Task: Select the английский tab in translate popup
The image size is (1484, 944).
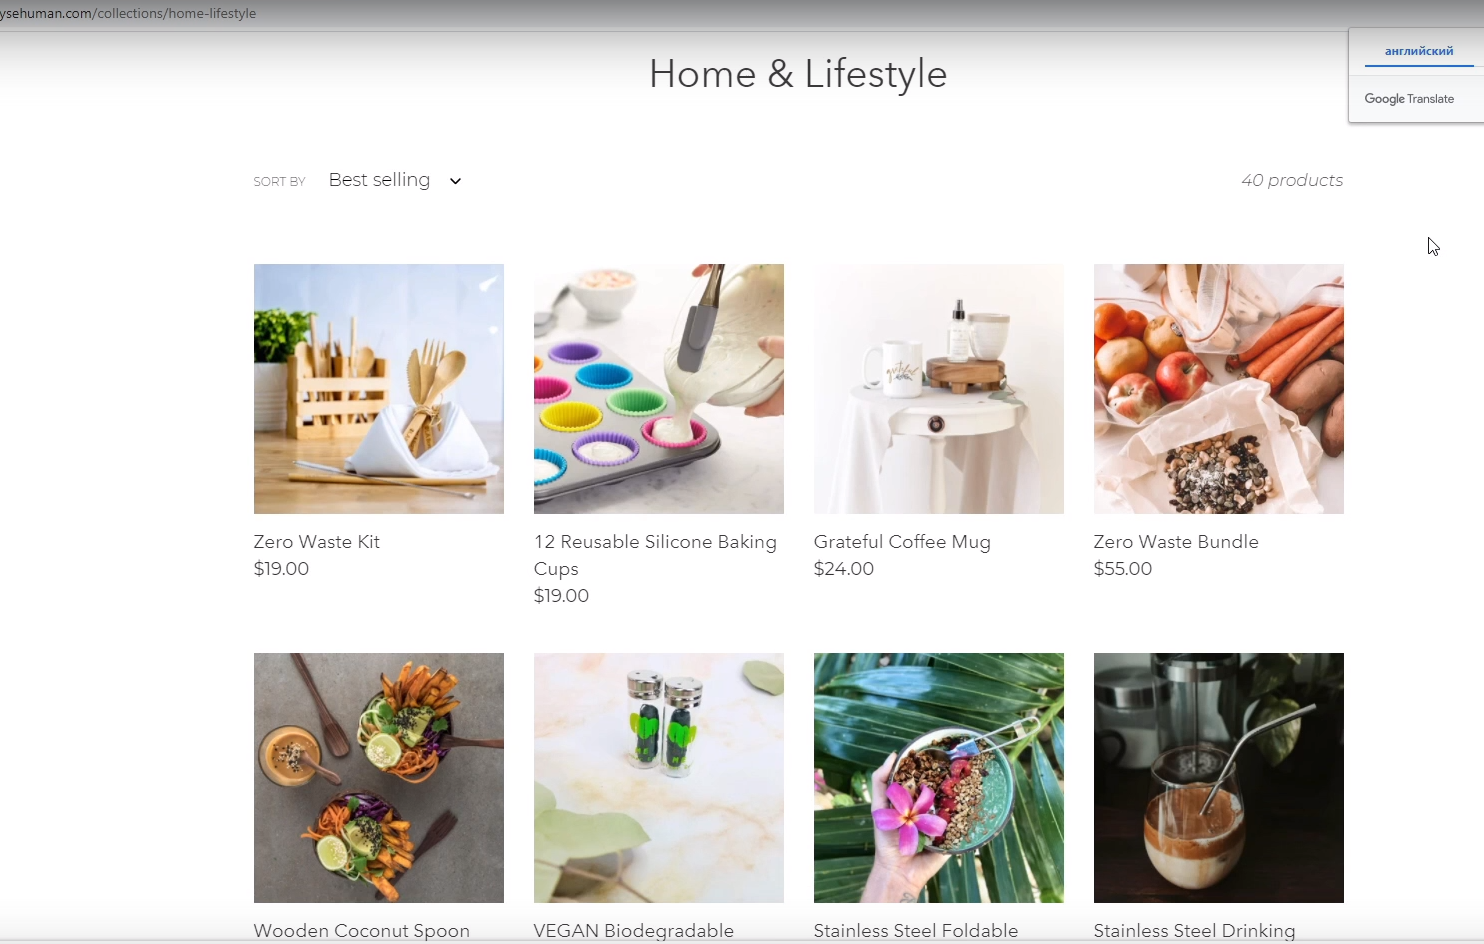Action: coord(1419,51)
